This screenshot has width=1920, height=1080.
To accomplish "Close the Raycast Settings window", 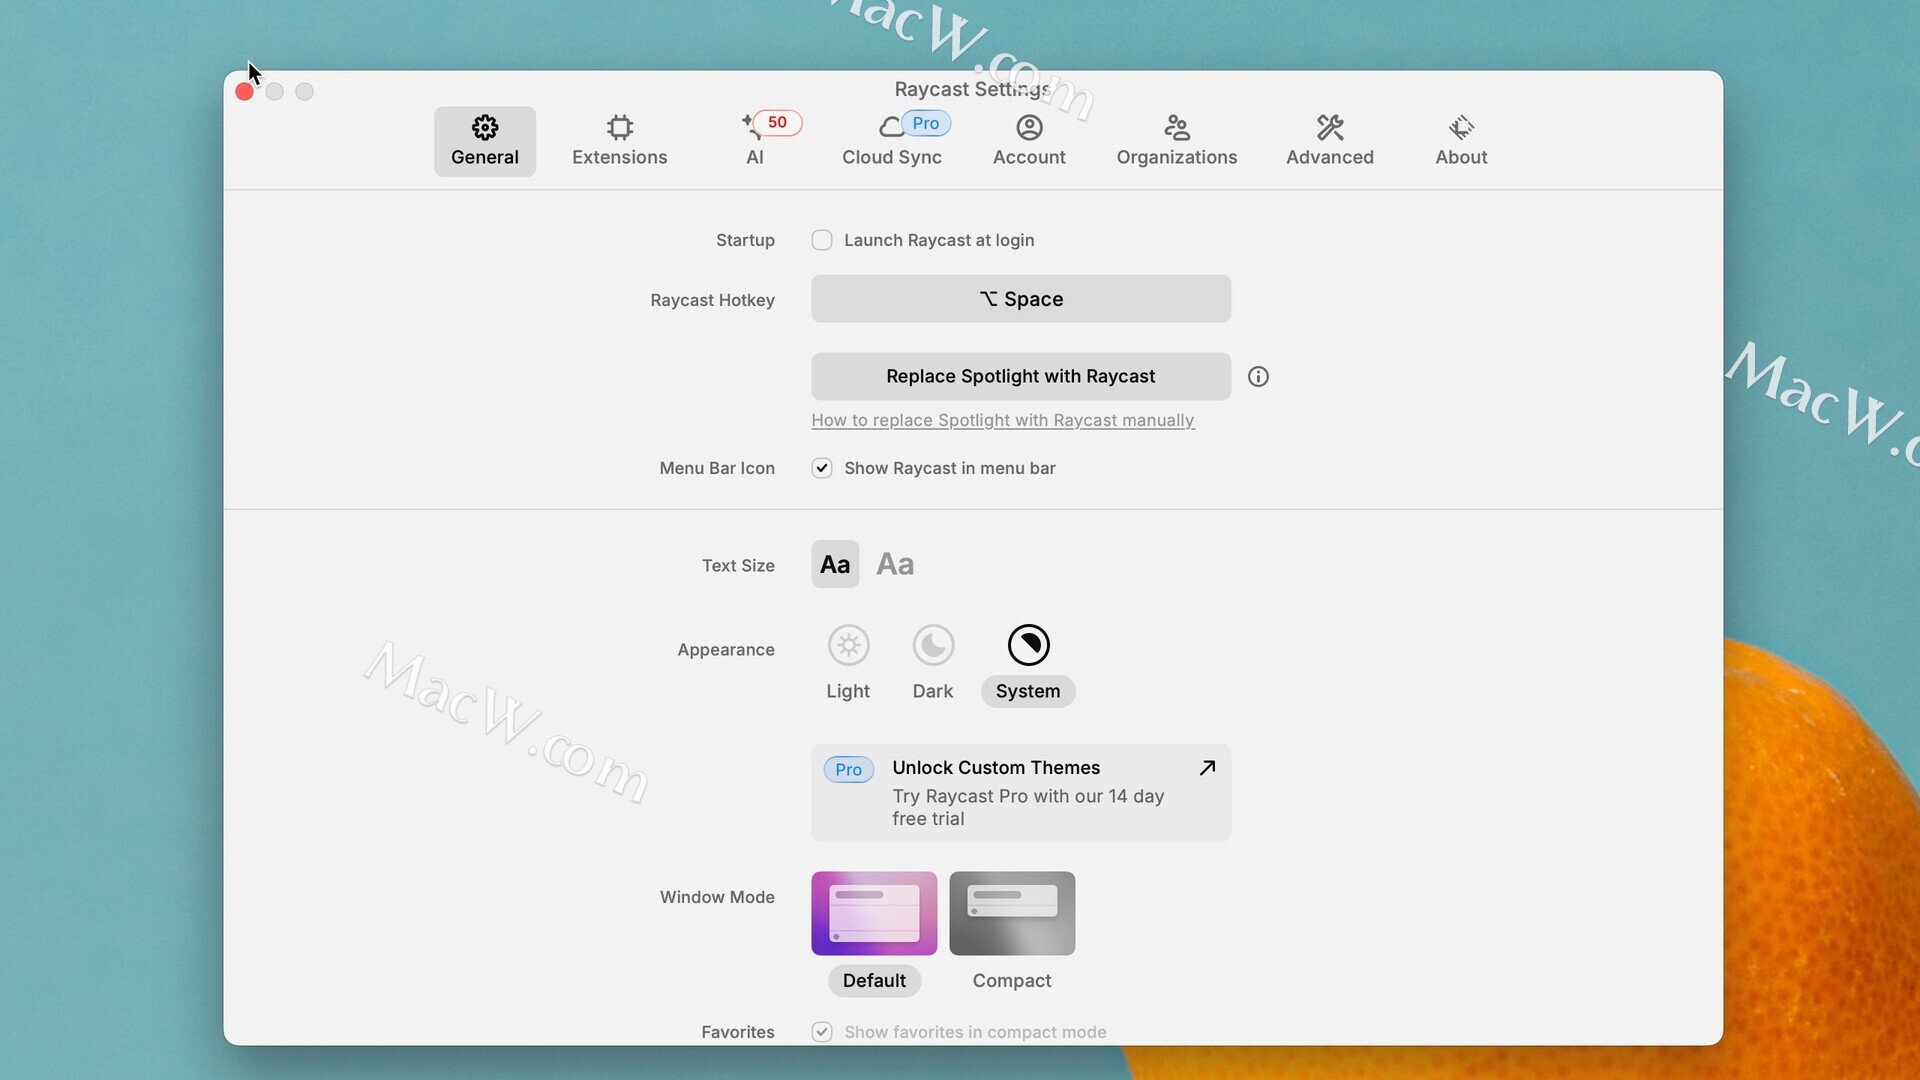I will pyautogui.click(x=244, y=92).
